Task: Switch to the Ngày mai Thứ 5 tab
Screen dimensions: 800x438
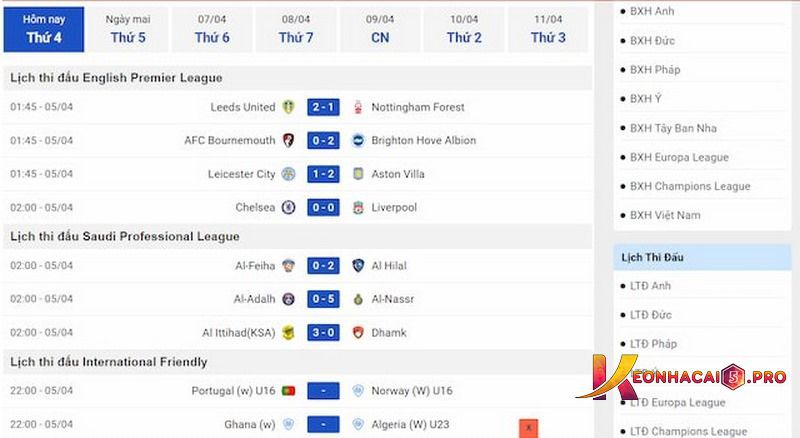Action: click(128, 29)
